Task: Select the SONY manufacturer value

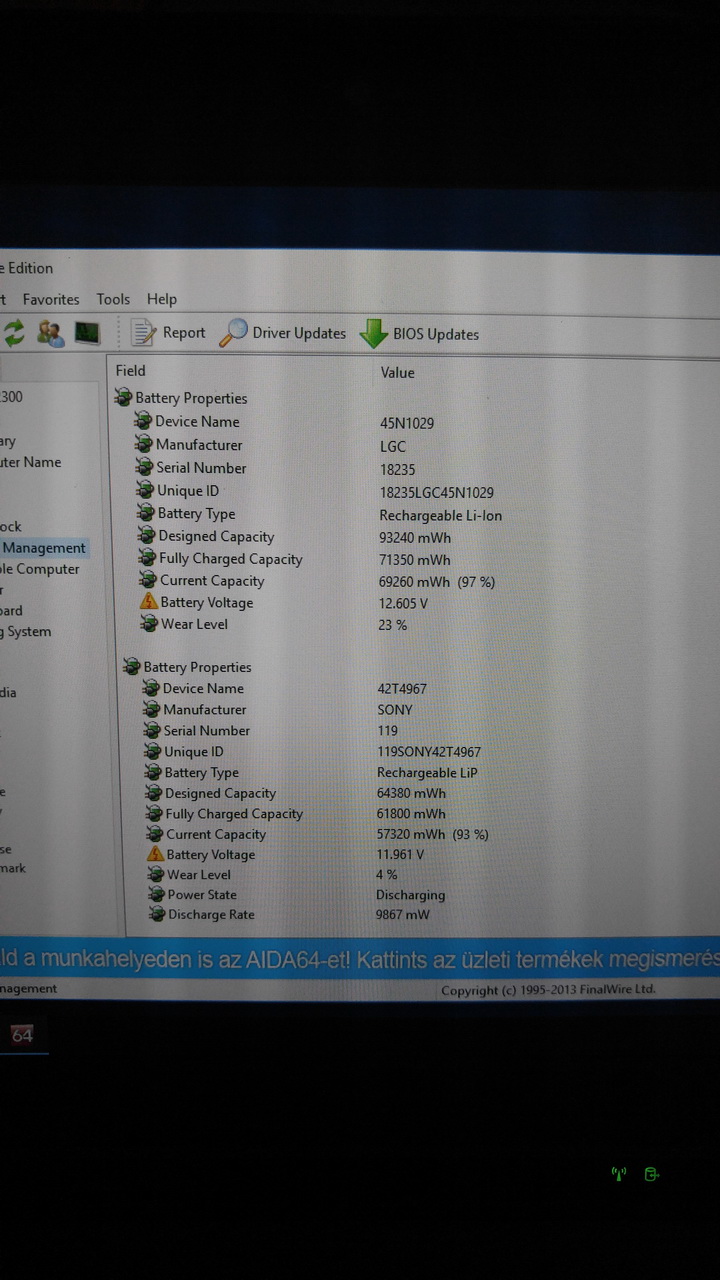Action: click(395, 710)
